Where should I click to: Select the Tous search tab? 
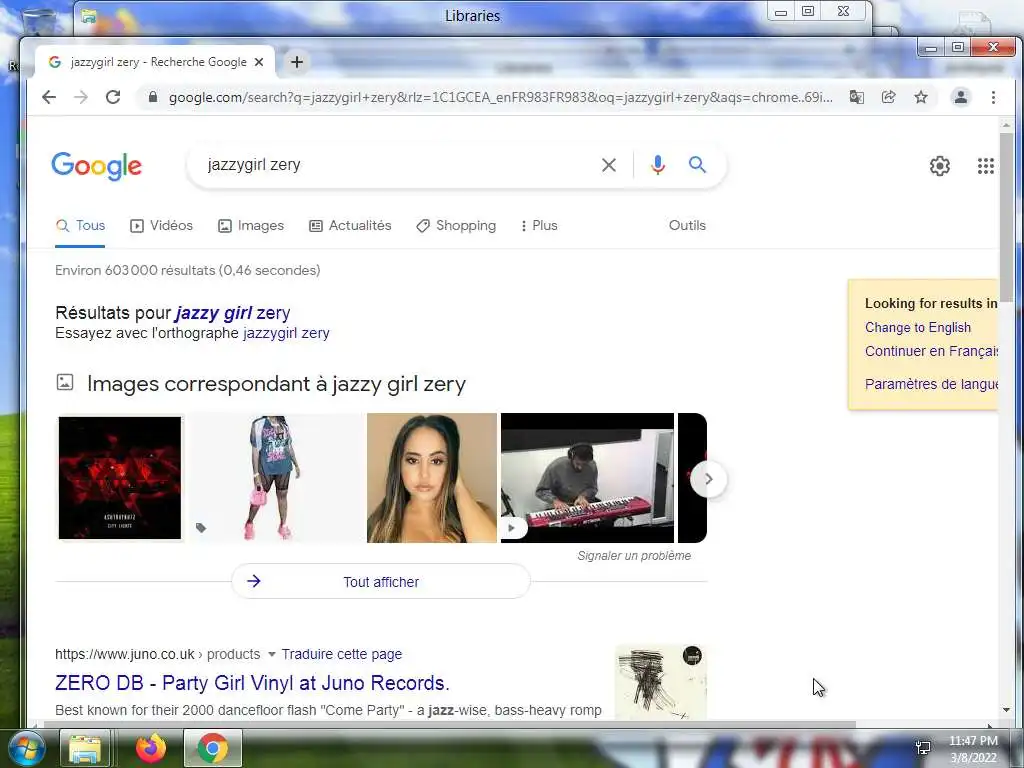pos(80,226)
